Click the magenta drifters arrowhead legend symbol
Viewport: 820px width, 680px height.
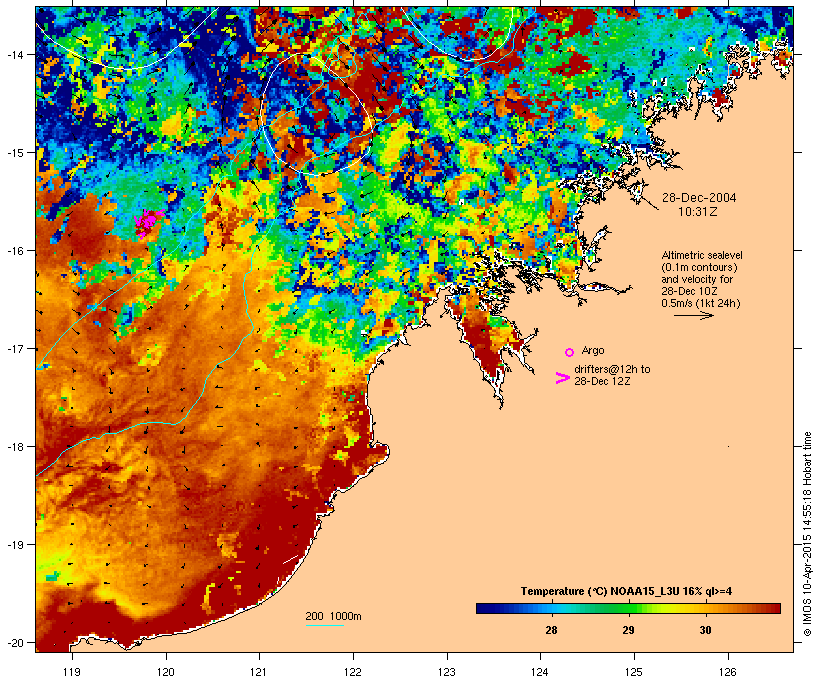click(x=562, y=378)
